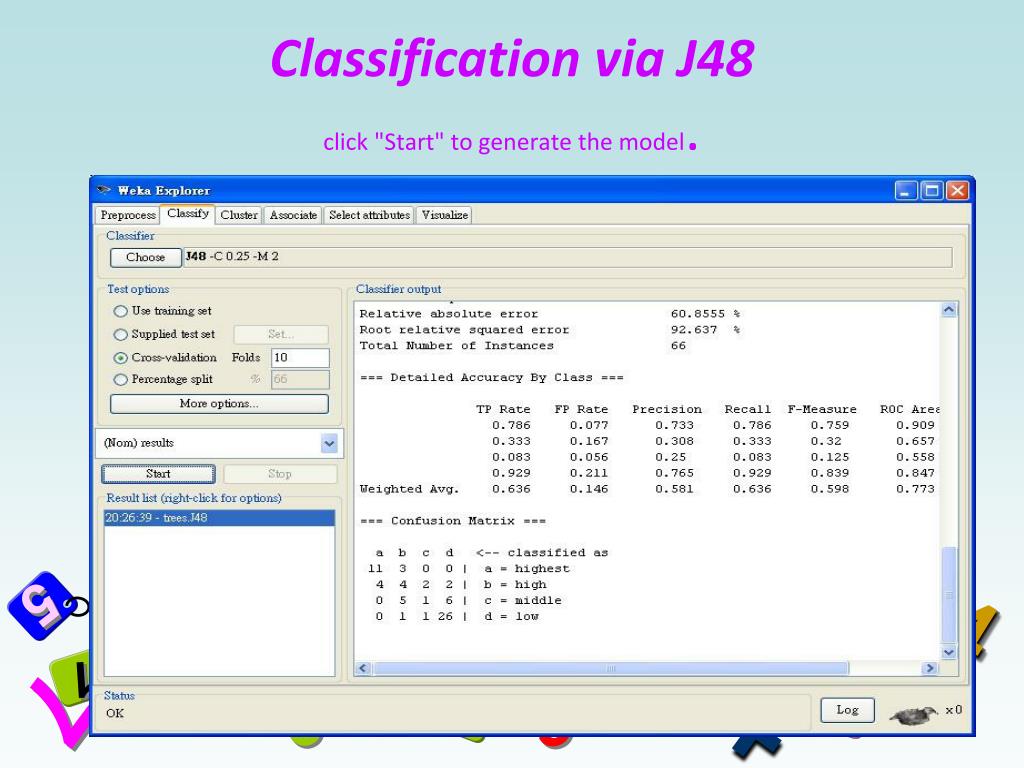
Task: Click the horizontal scrollbar thumb in output
Action: [x=611, y=668]
